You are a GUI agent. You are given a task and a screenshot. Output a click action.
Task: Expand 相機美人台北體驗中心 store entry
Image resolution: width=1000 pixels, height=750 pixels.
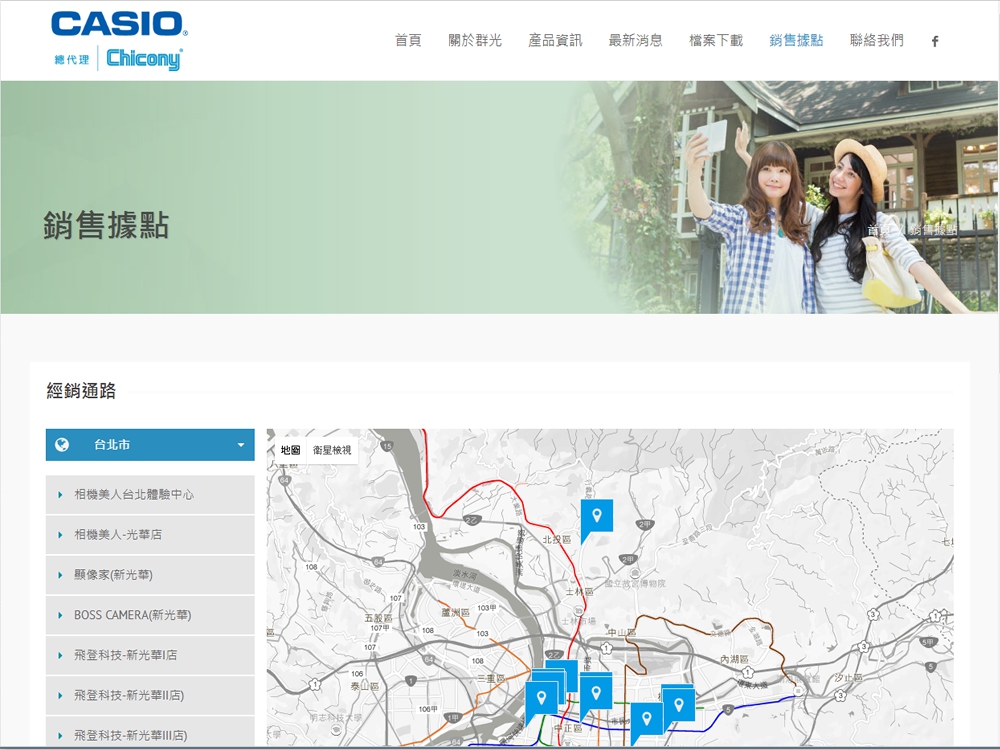coord(150,494)
